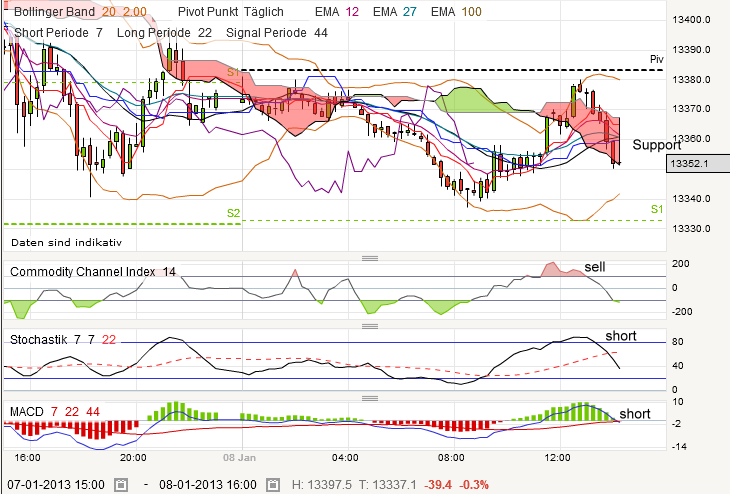The height and width of the screenshot is (494, 730).
Task: Click the Pivot Punkt Täglich label
Action: coord(230,12)
